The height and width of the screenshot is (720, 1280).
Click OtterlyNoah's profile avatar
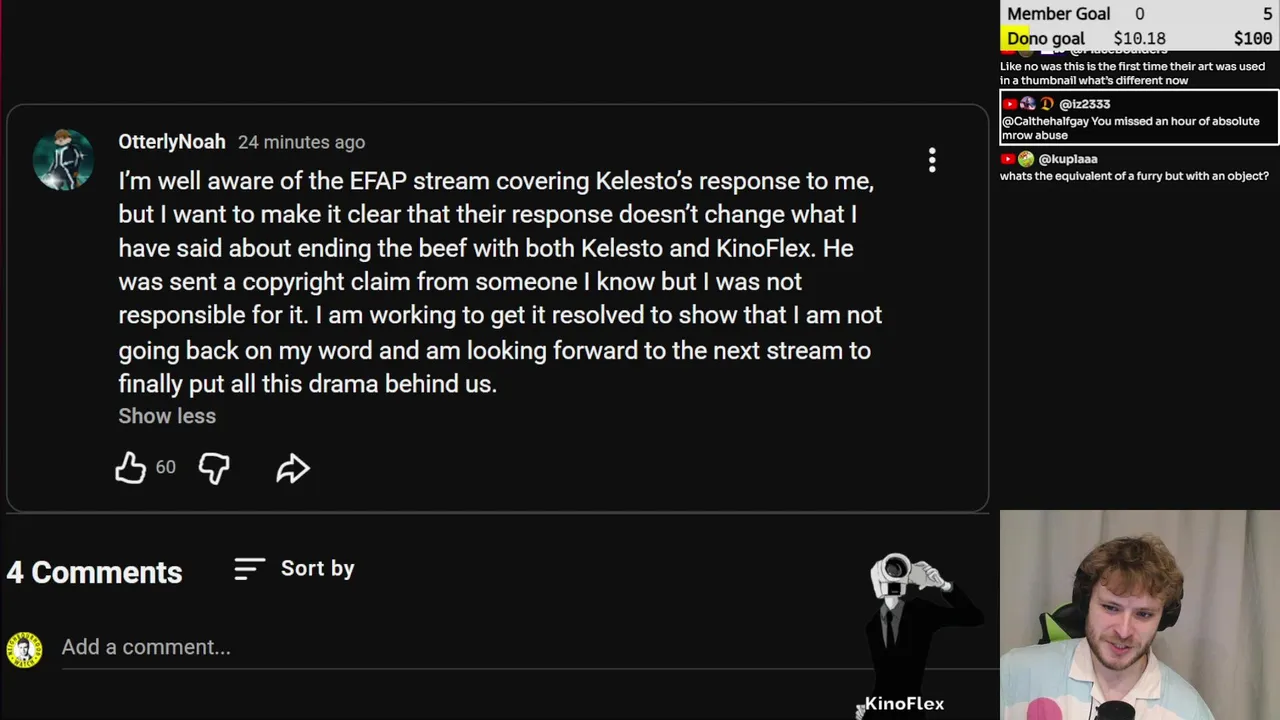pyautogui.click(x=63, y=160)
